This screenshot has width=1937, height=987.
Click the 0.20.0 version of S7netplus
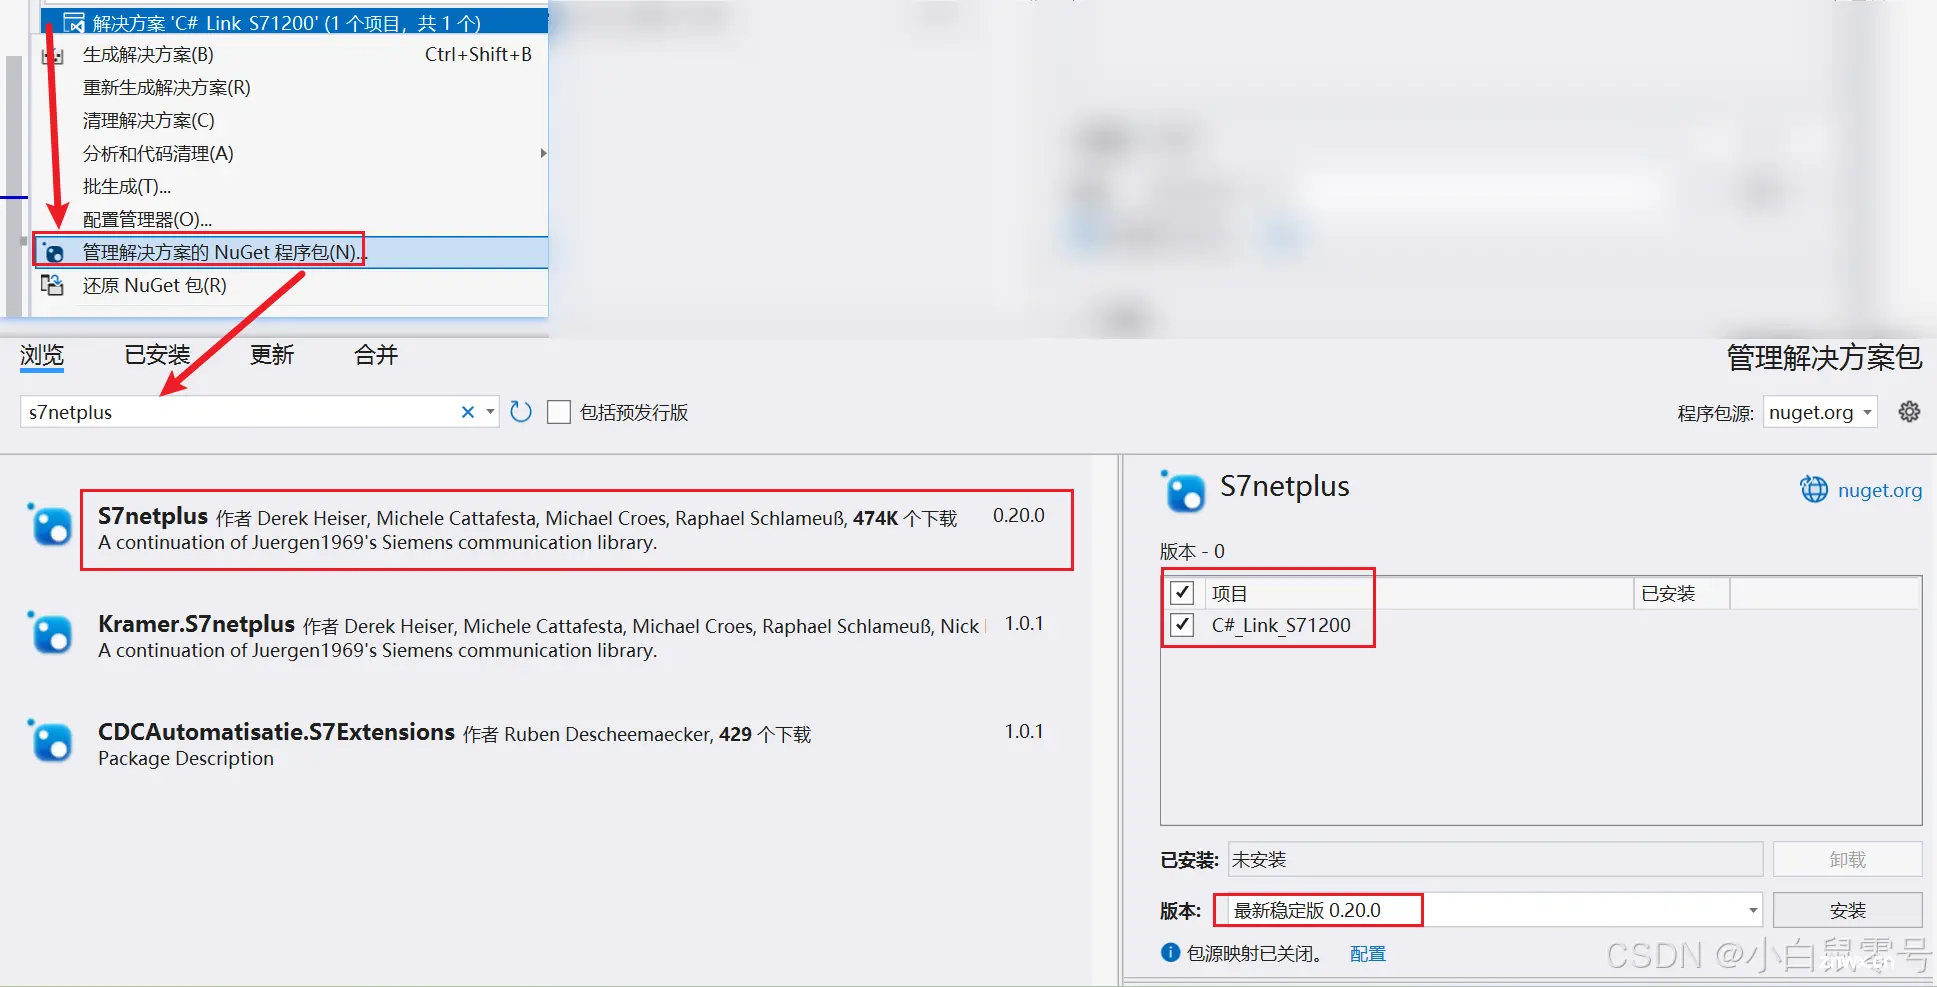[1019, 515]
